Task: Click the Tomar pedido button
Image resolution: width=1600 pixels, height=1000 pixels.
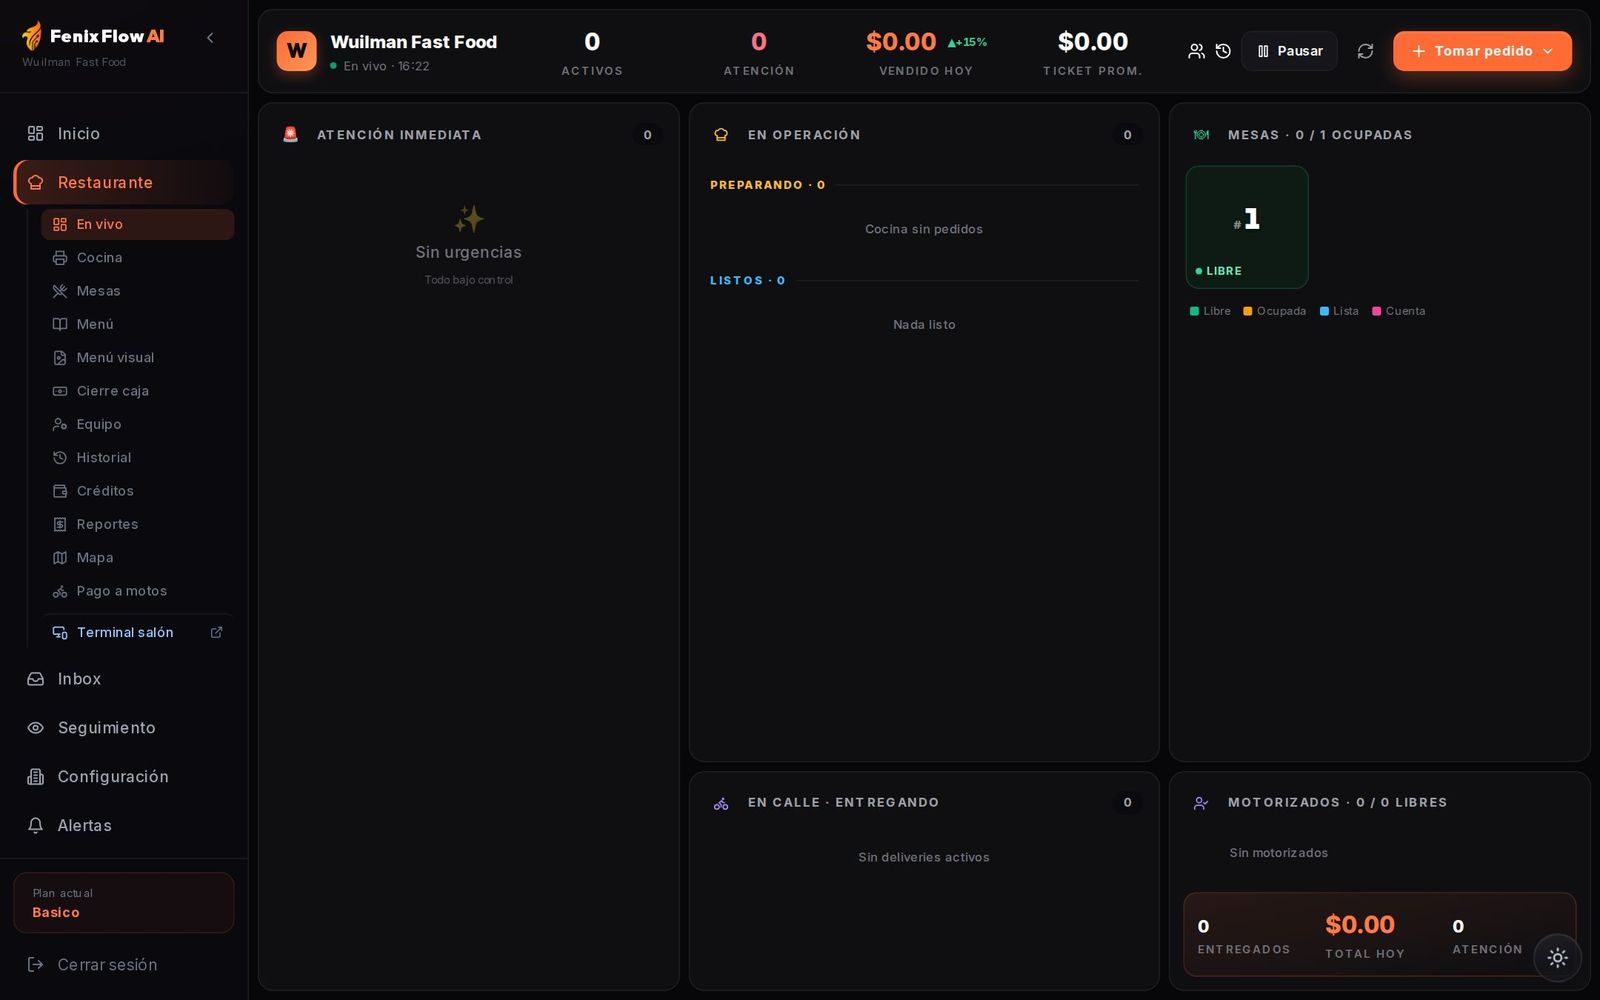Action: [x=1482, y=51]
